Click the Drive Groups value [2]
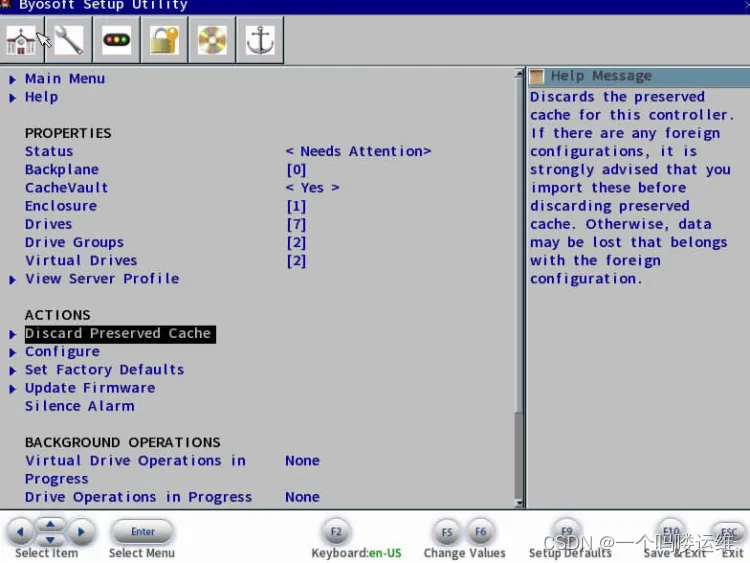Image resolution: width=750 pixels, height=563 pixels. 296,243
